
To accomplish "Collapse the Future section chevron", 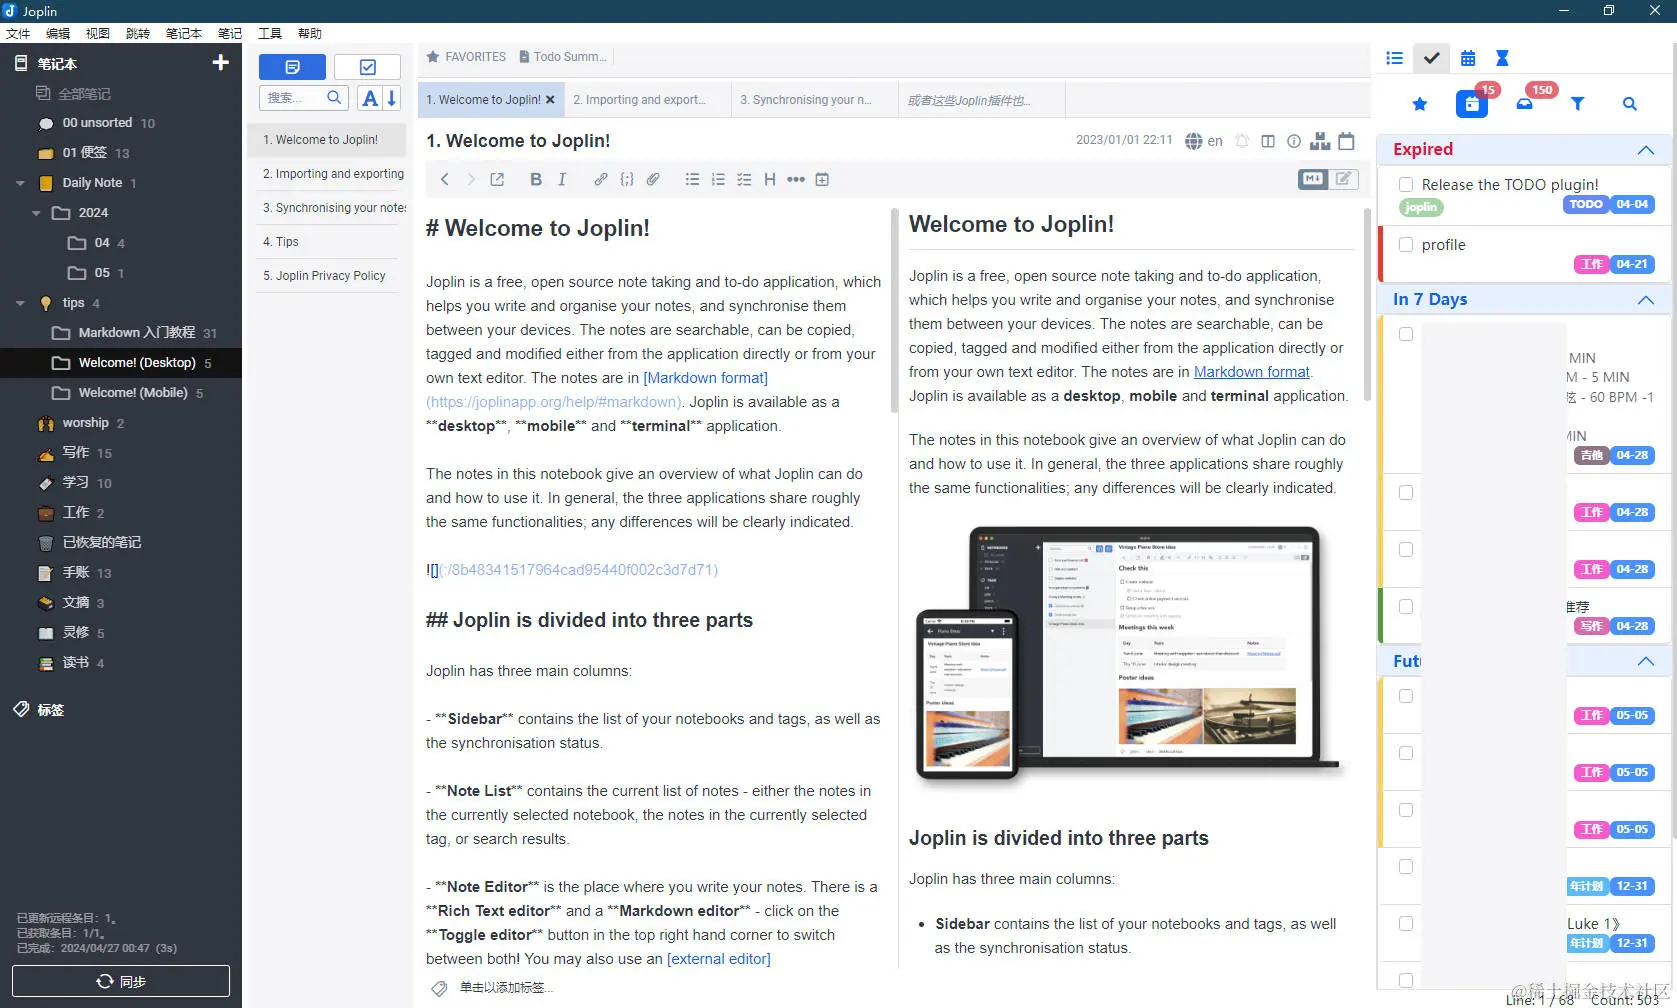I will click(x=1646, y=661).
